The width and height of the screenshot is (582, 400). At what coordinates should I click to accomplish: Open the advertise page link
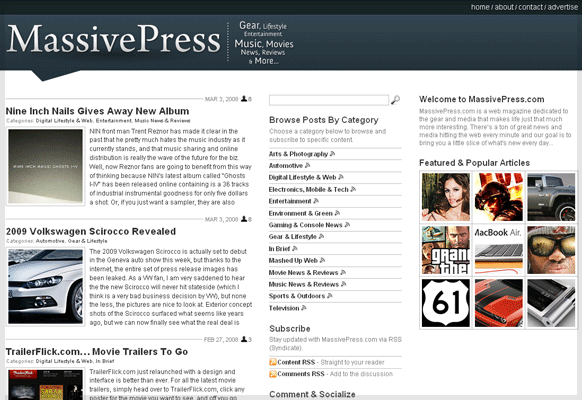point(562,7)
